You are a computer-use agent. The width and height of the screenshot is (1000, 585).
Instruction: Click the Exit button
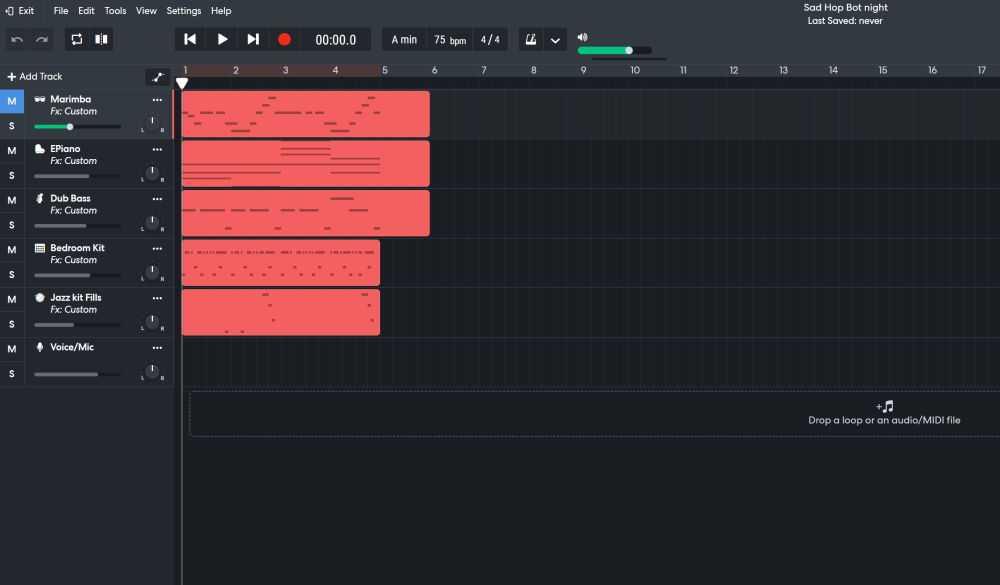pos(20,11)
